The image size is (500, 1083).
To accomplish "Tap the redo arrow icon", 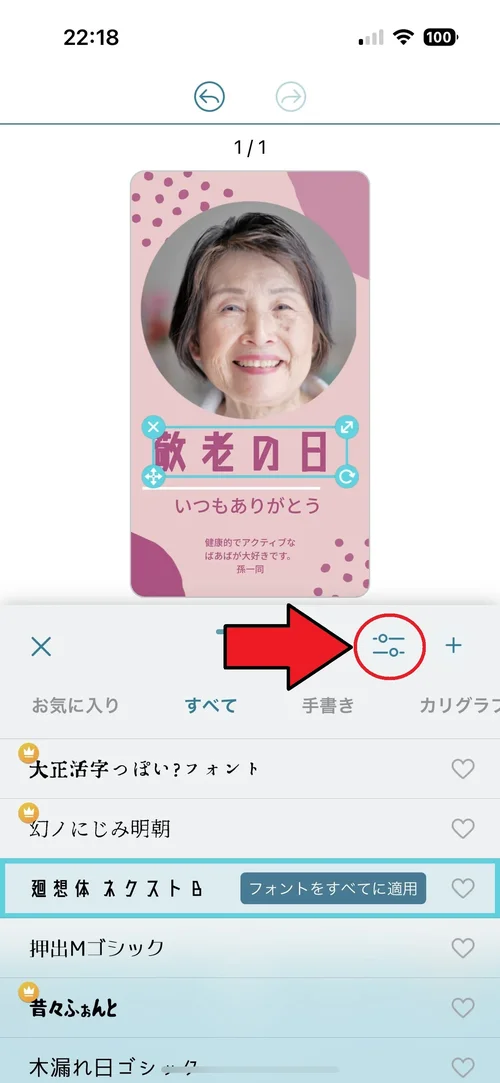I will click(x=290, y=97).
